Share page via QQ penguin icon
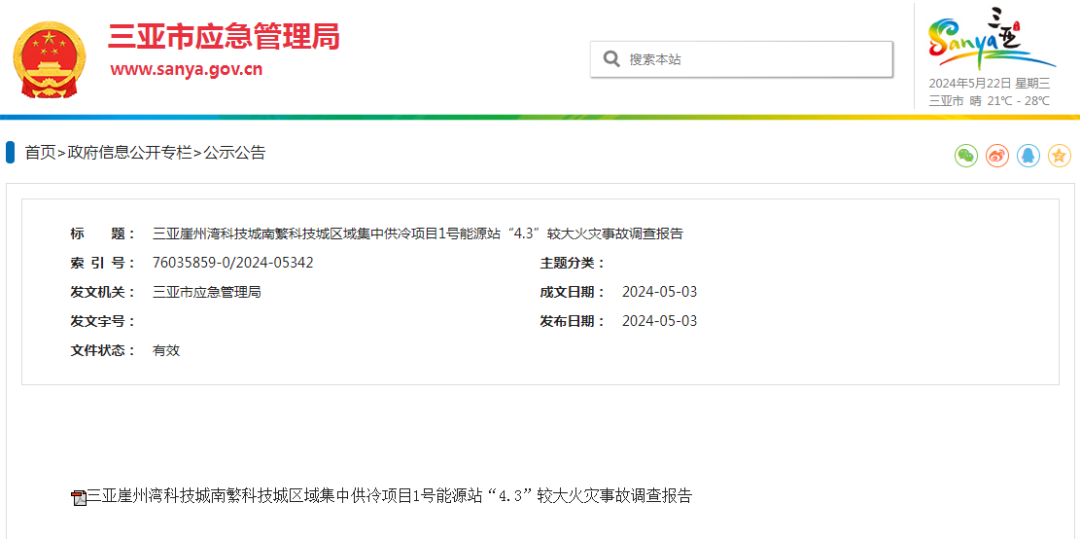 pyautogui.click(x=1028, y=155)
